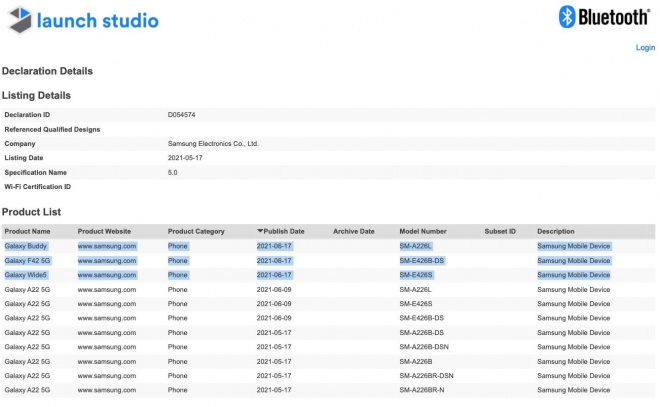Click the Publish Date sort arrow
The image size is (660, 407).
260,231
